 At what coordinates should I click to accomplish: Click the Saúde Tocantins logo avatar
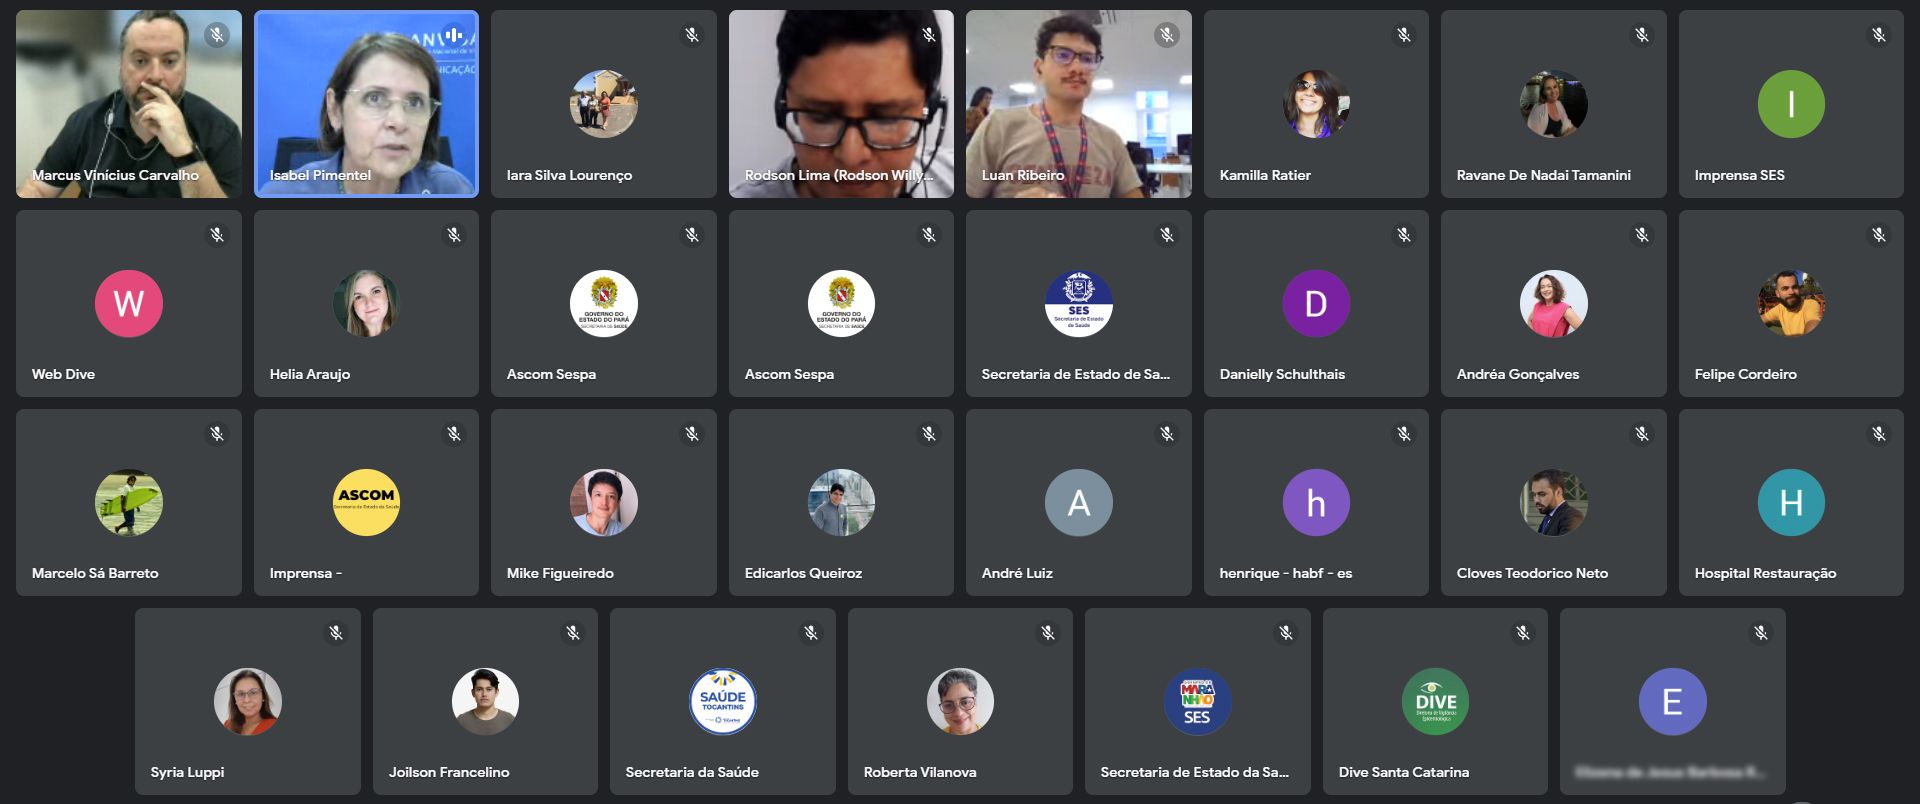[722, 701]
